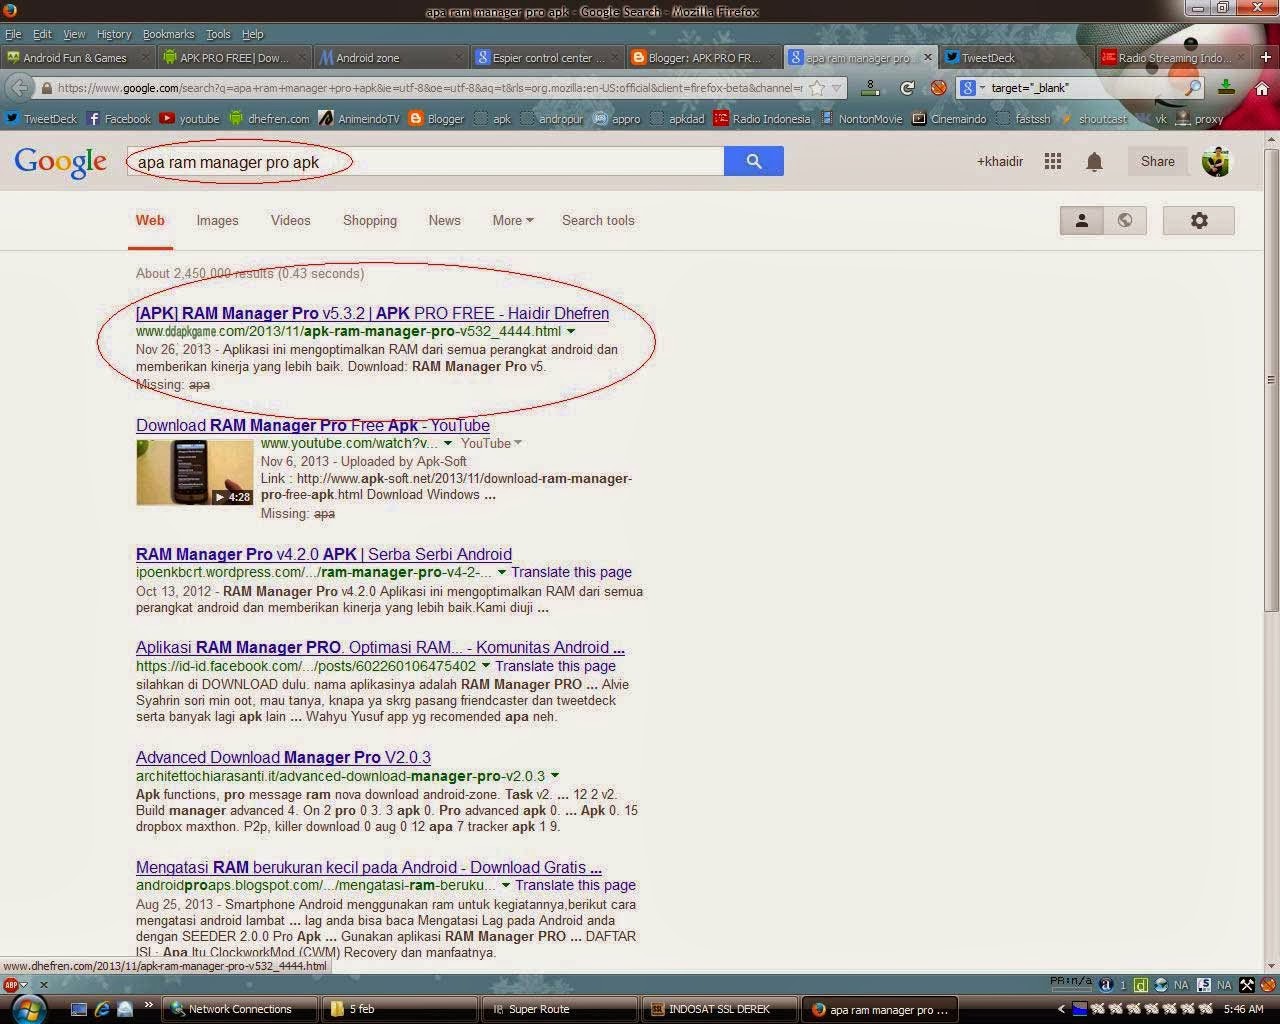
Task: Open the [APK] RAM Manager Pro v5.3.2 result
Action: (x=372, y=313)
